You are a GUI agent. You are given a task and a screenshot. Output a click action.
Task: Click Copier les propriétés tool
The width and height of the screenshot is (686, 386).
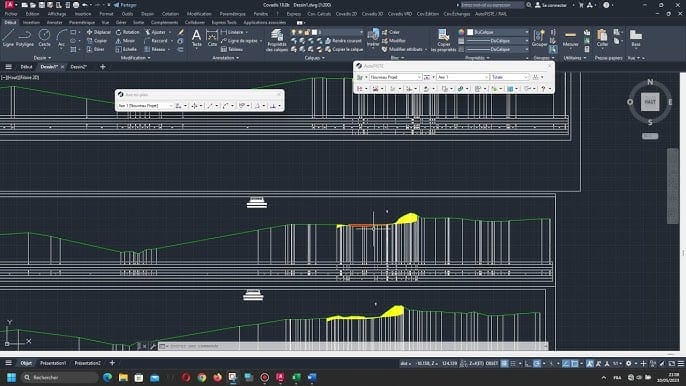coord(443,40)
